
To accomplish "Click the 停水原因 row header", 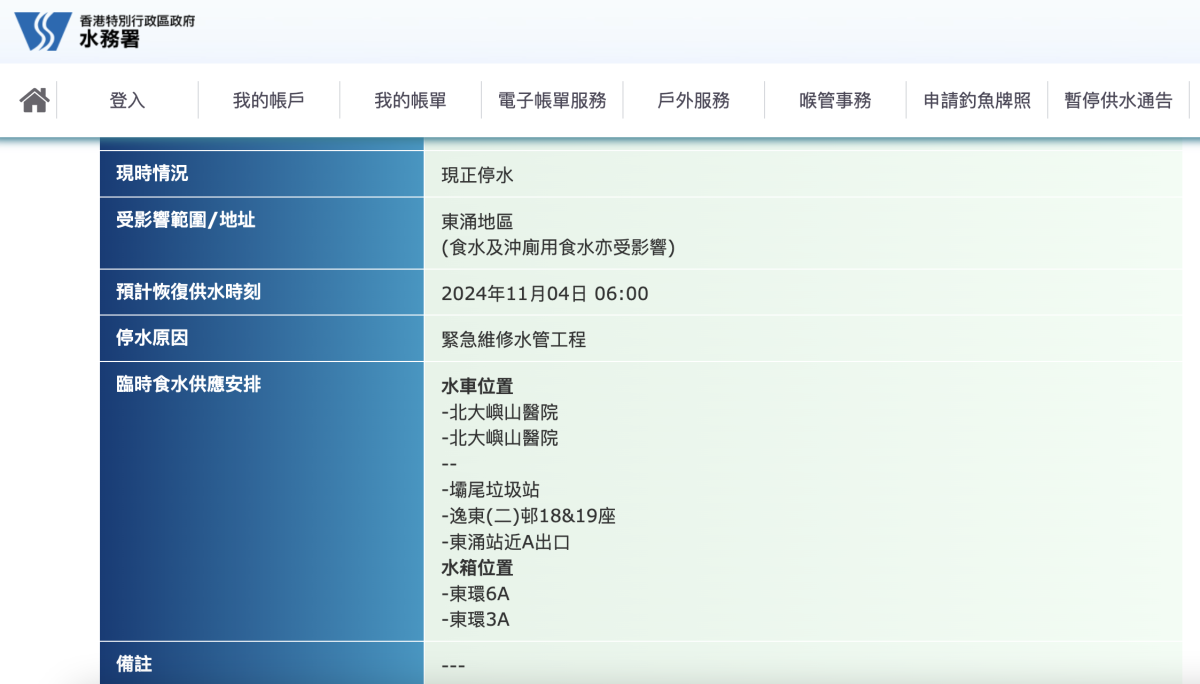I will coord(152,338).
